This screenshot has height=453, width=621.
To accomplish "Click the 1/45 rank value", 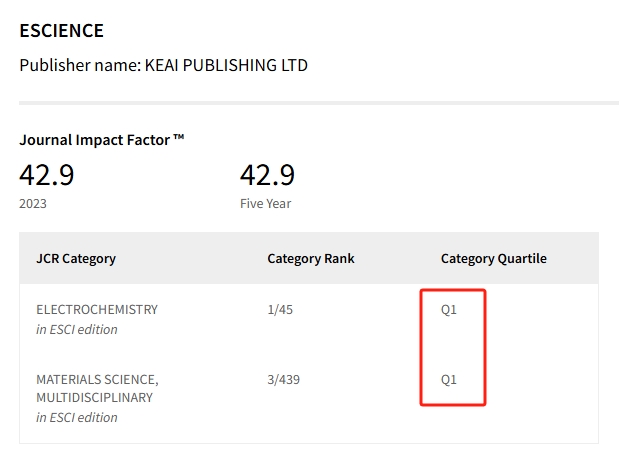I will tap(280, 310).
